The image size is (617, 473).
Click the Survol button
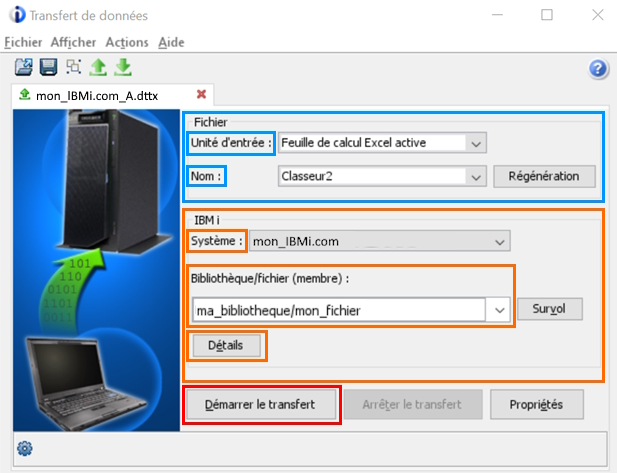(x=549, y=309)
